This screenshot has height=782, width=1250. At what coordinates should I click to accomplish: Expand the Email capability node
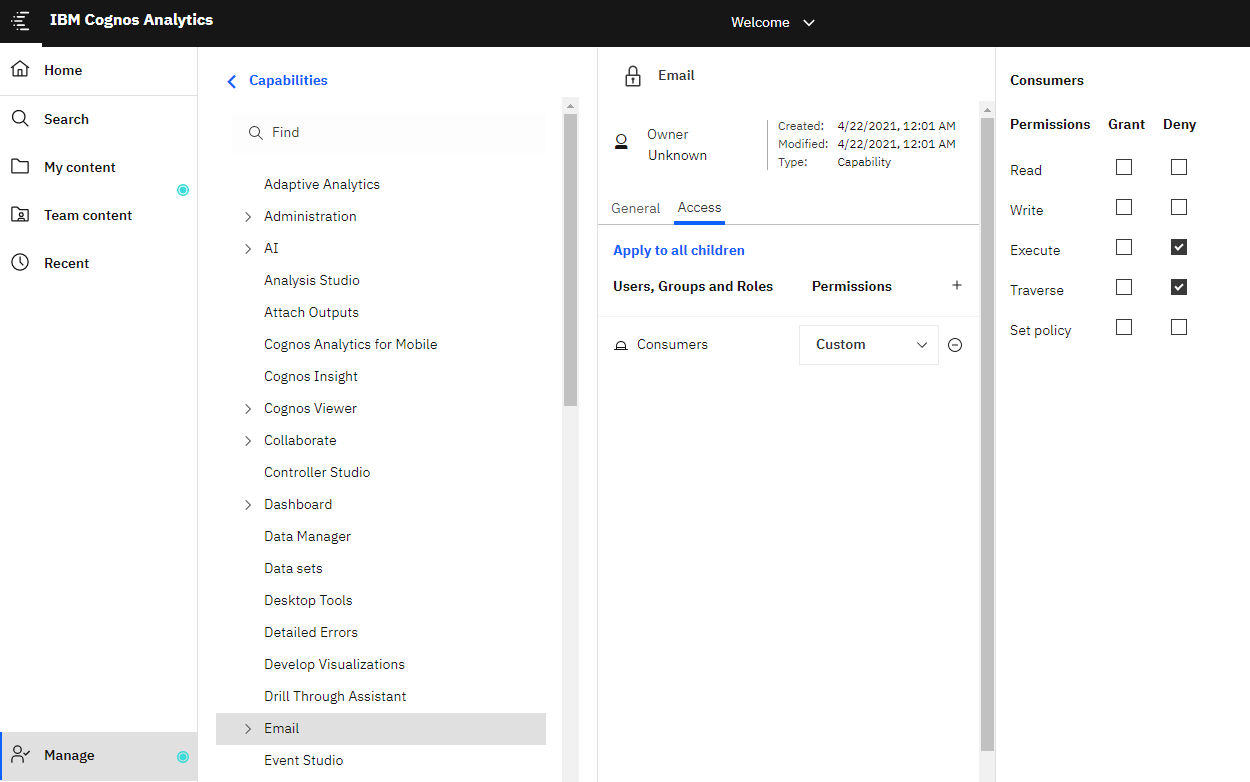point(248,729)
